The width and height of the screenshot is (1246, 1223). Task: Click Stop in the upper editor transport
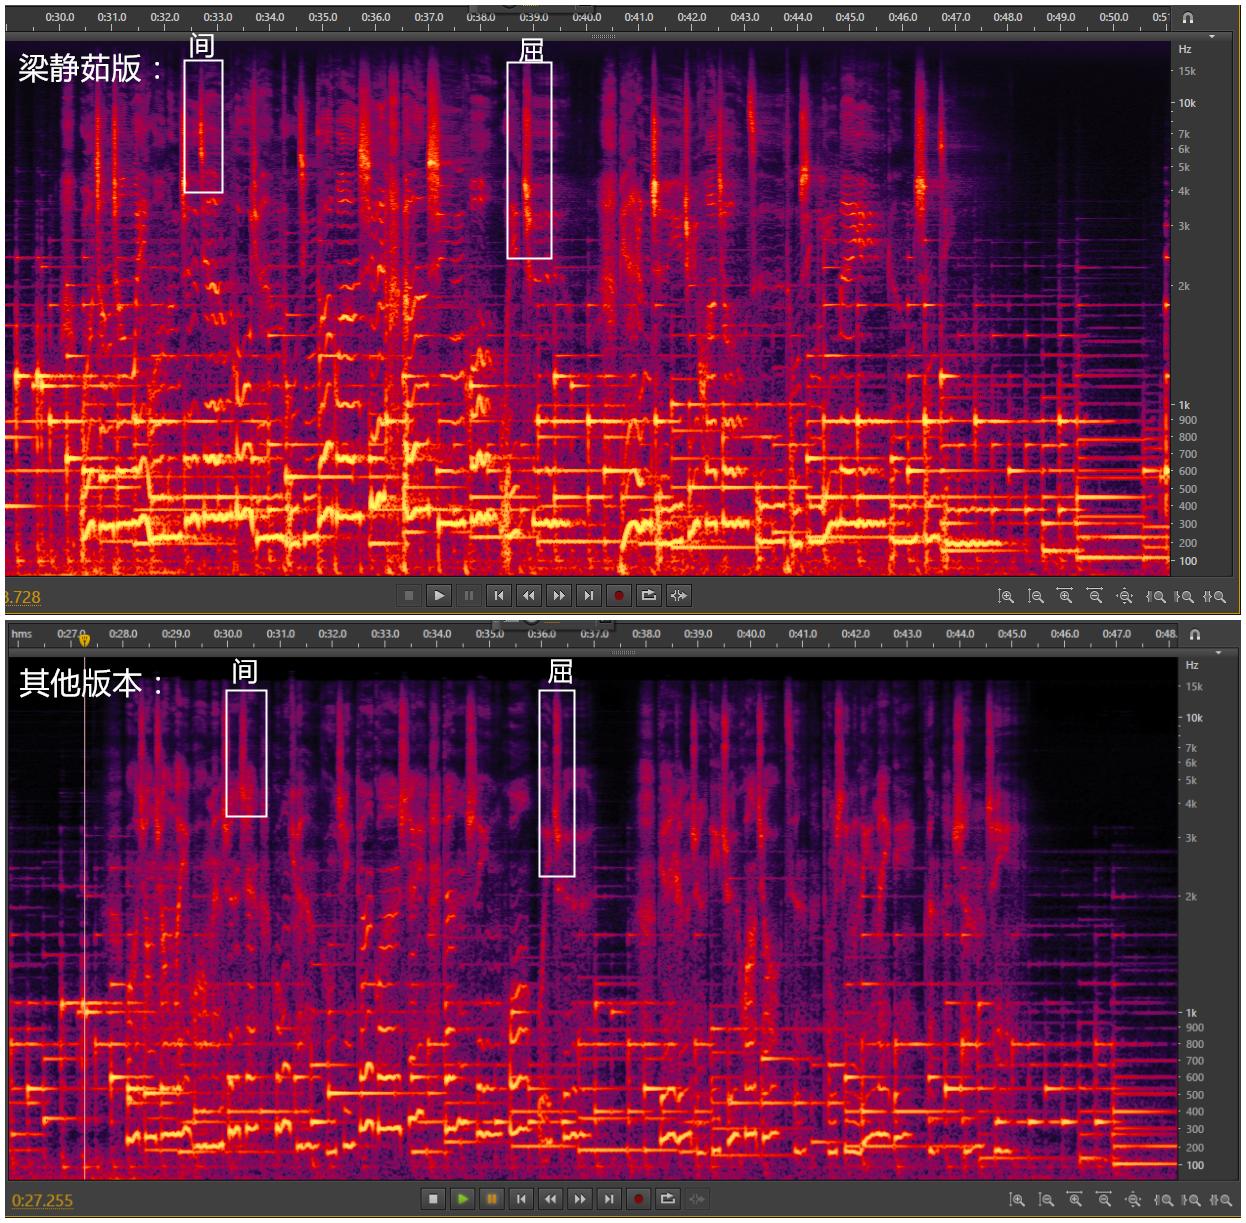[409, 596]
